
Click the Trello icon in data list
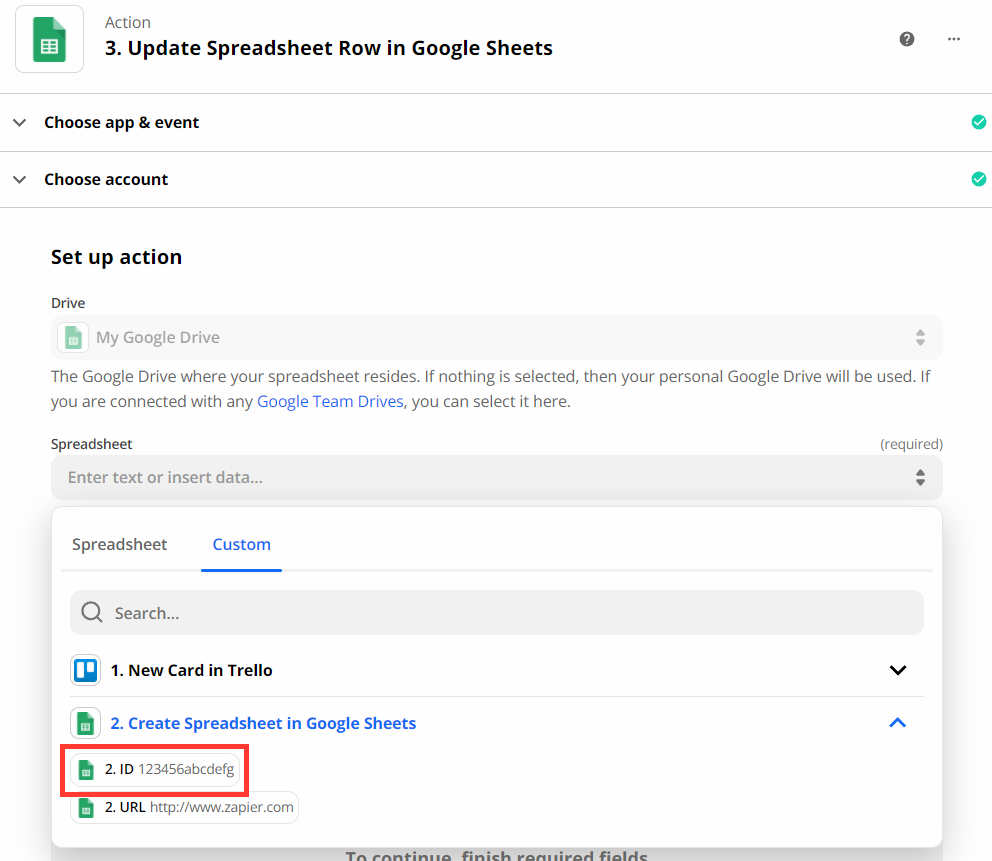(85, 670)
